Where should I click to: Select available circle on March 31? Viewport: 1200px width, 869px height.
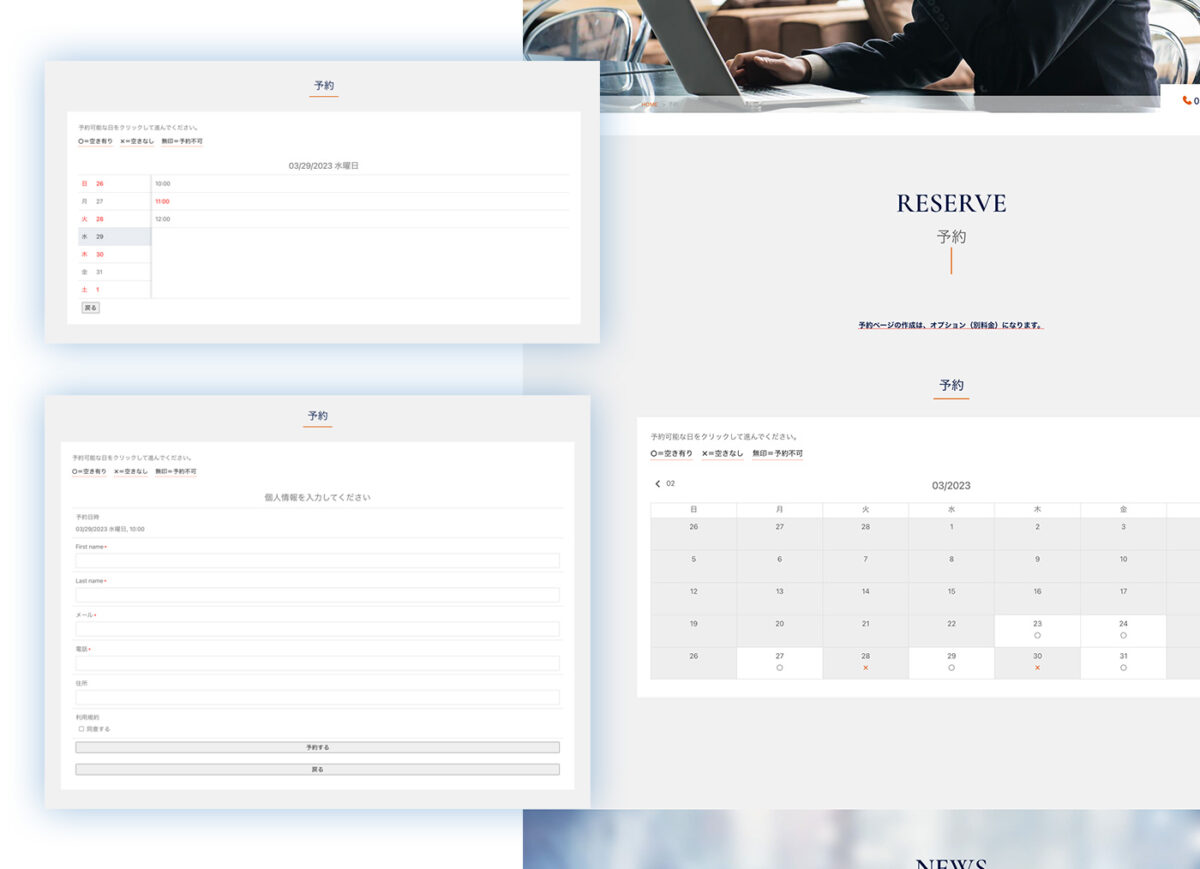[x=1123, y=667]
